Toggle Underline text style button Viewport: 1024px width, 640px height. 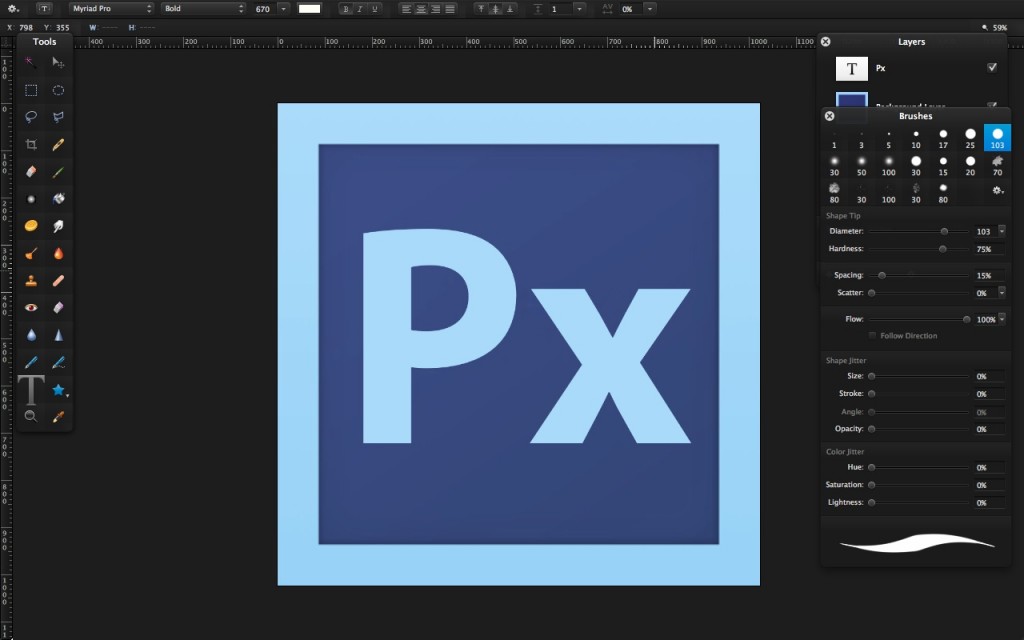click(374, 8)
